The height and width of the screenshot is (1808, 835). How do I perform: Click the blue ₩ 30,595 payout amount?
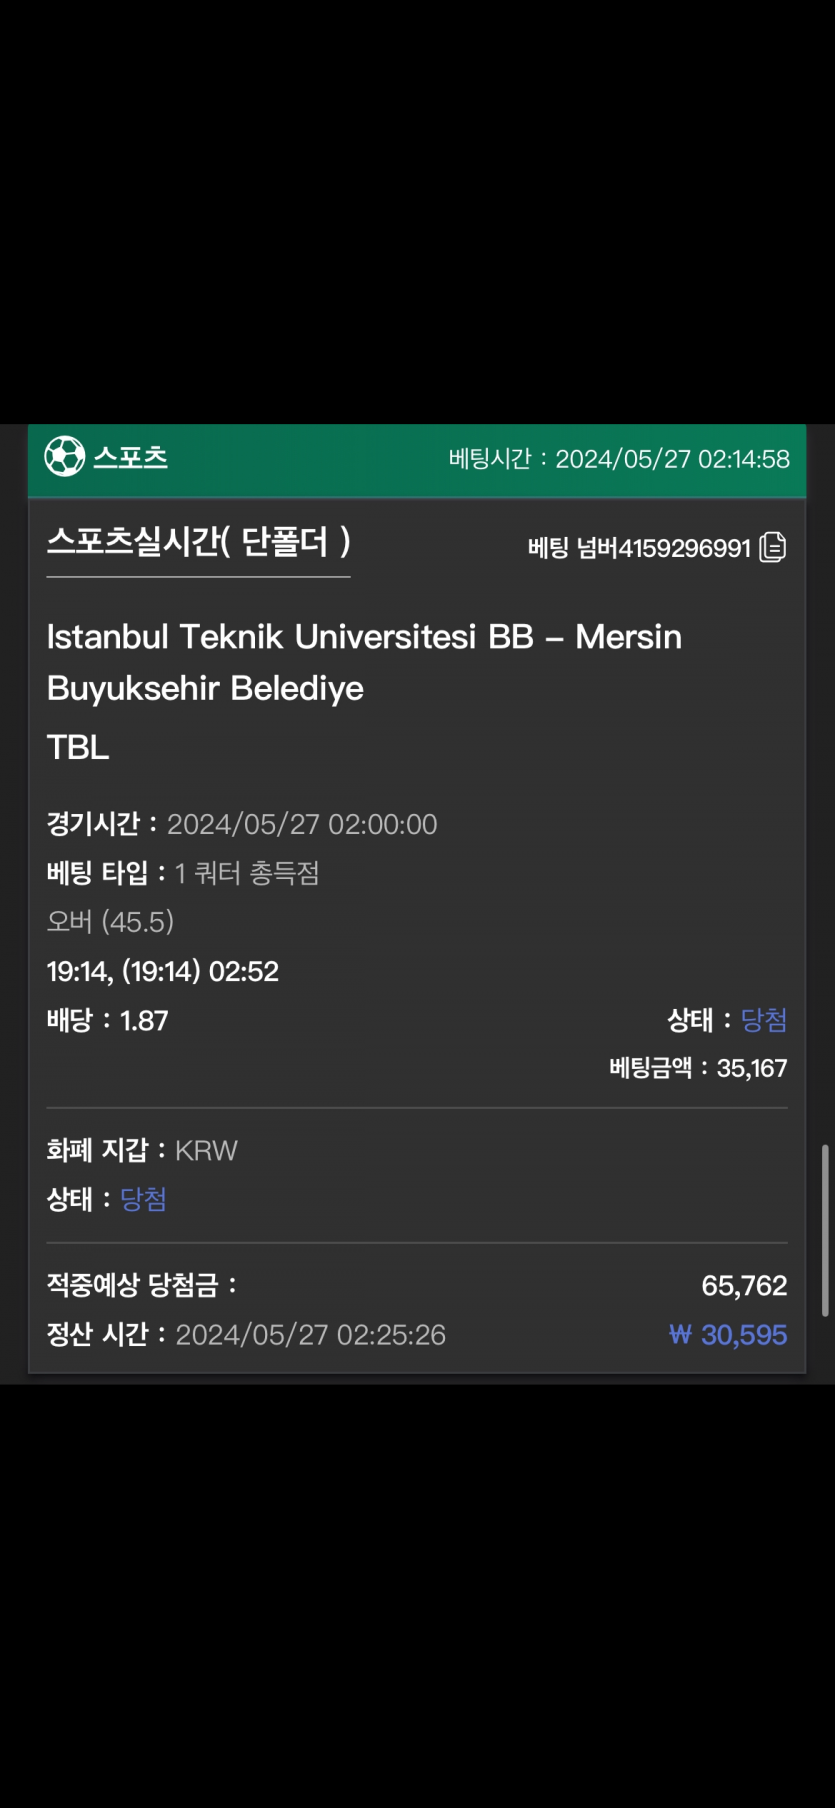(x=728, y=1335)
